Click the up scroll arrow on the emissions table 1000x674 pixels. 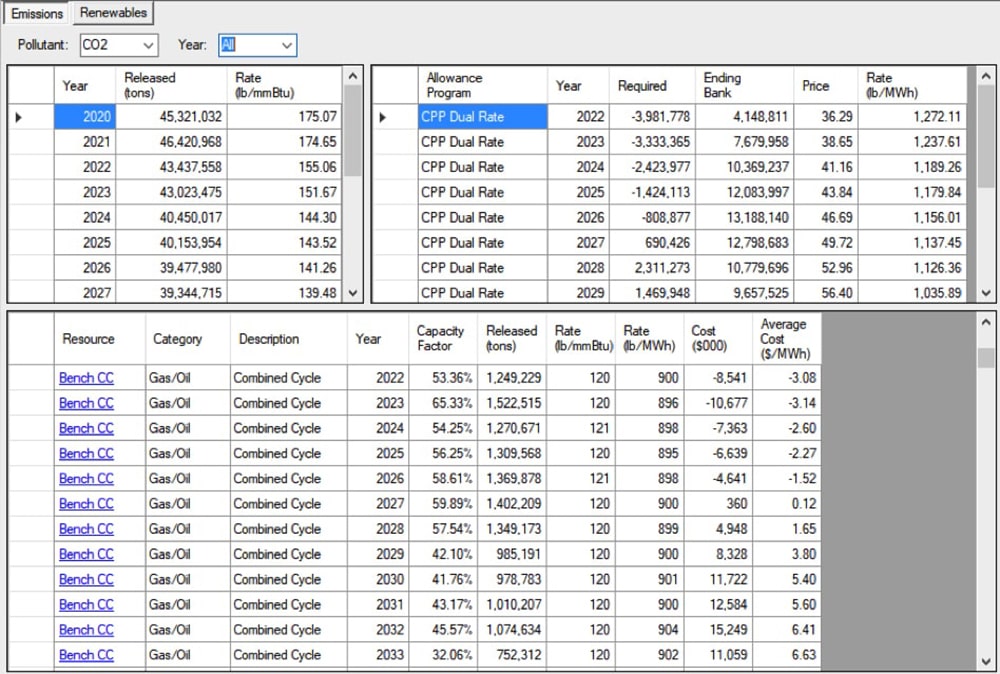[352, 78]
